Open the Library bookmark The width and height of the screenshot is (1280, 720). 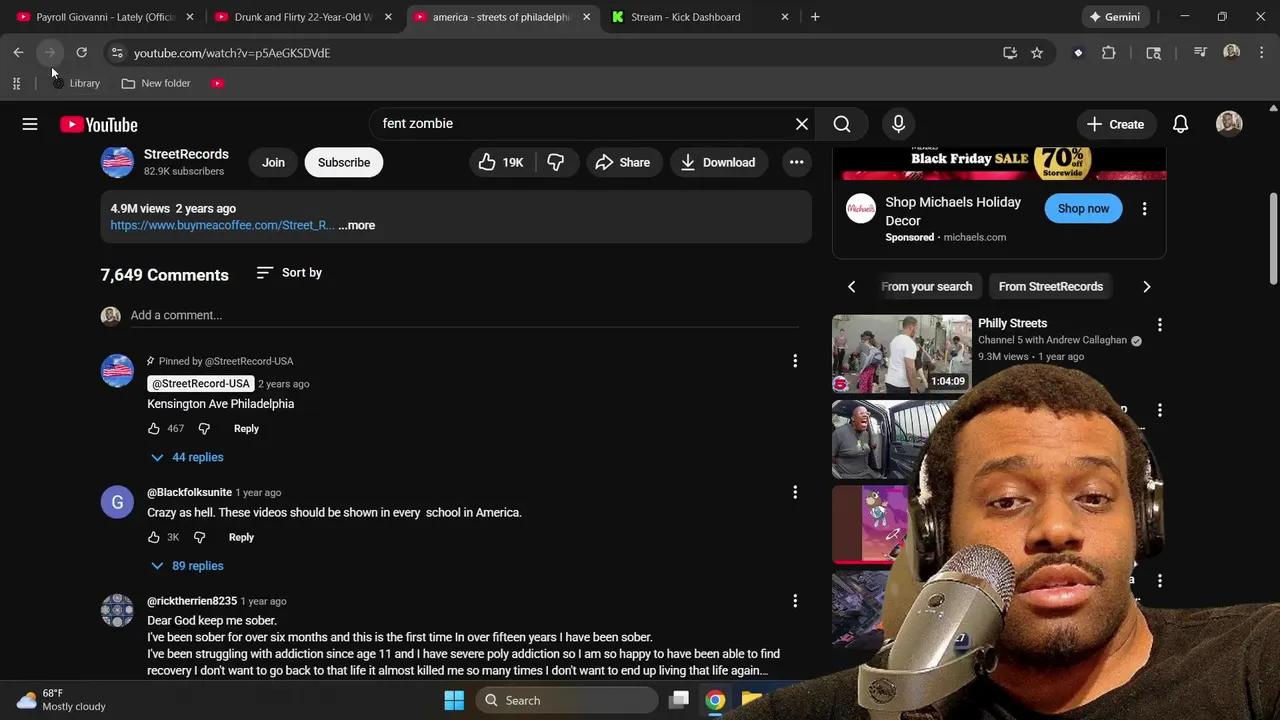(76, 83)
